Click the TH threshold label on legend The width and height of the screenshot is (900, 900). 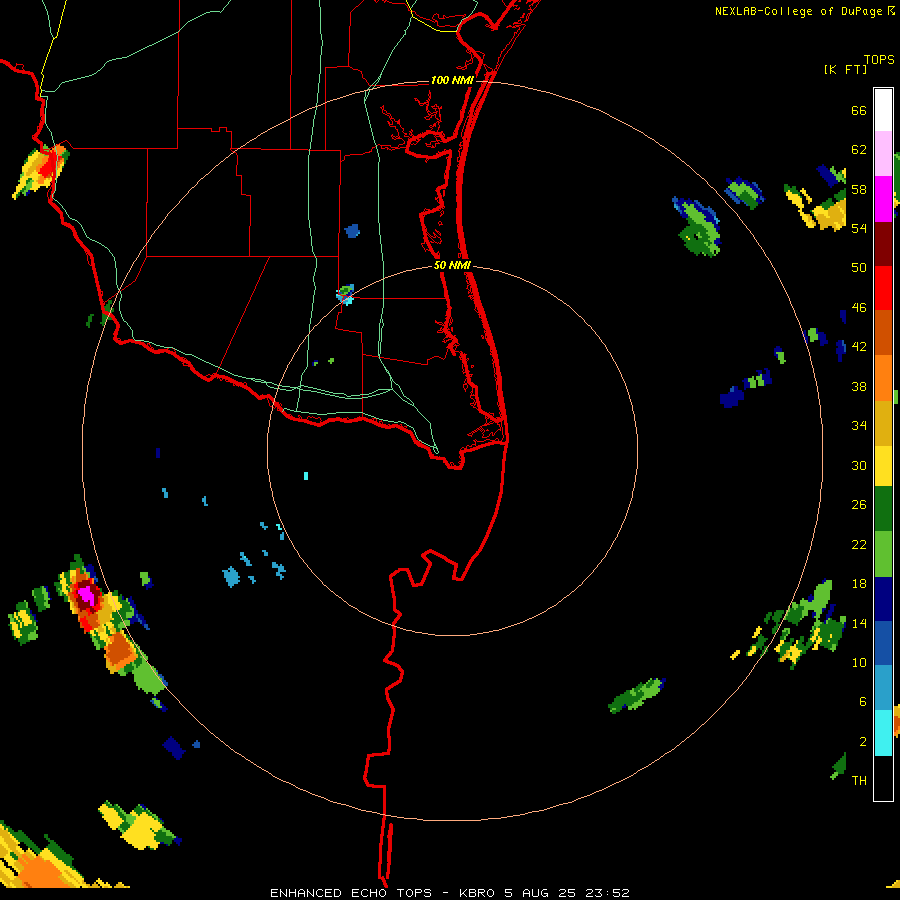click(859, 781)
